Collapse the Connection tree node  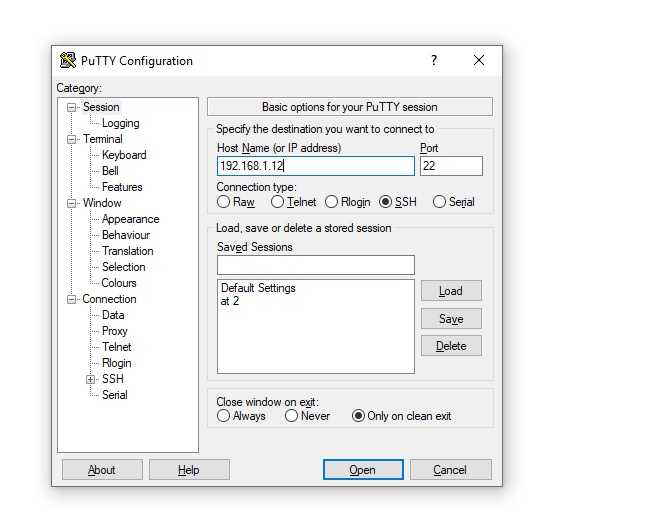(72, 299)
